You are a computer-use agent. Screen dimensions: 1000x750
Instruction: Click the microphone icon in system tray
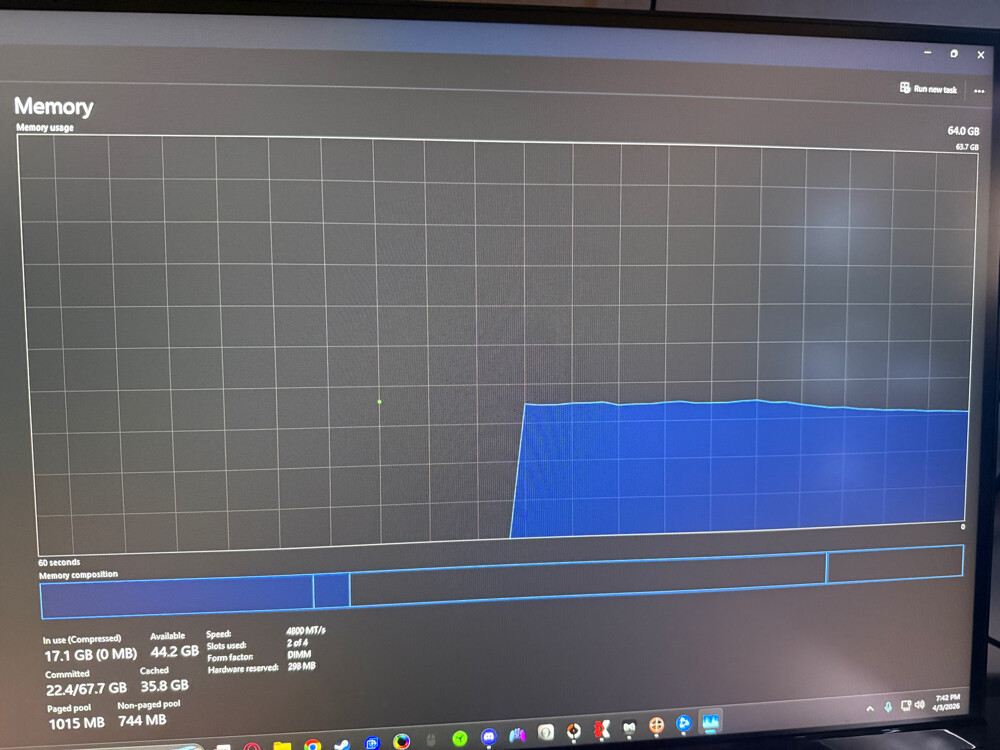888,707
